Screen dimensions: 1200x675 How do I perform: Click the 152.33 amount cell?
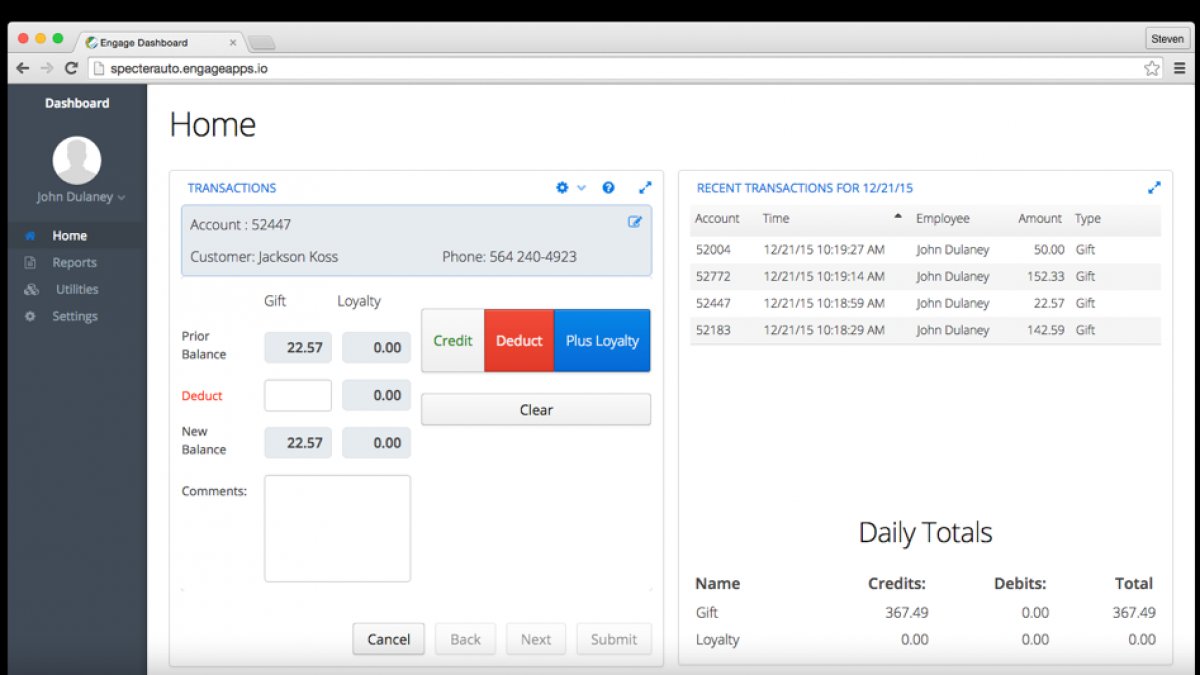[x=1044, y=277]
